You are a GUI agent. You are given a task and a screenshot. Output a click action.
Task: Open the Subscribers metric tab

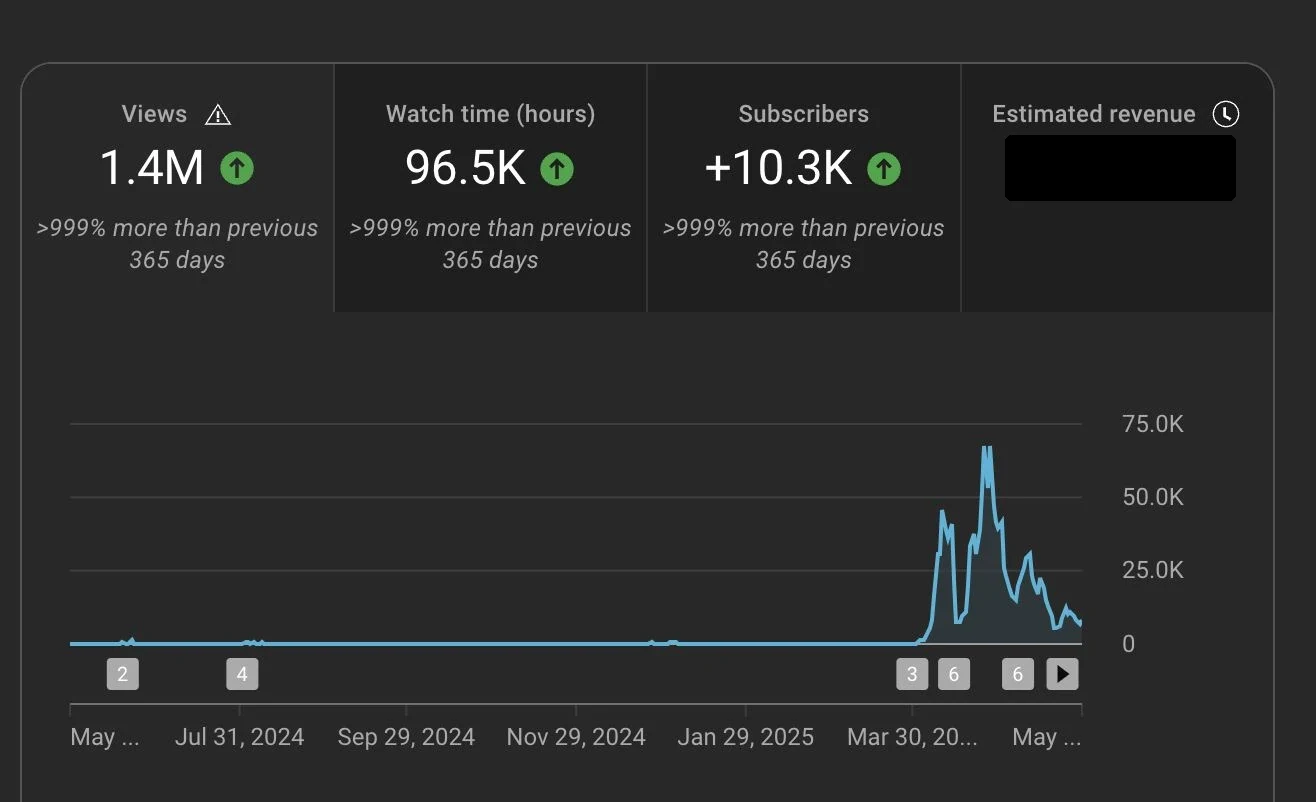[x=804, y=188]
